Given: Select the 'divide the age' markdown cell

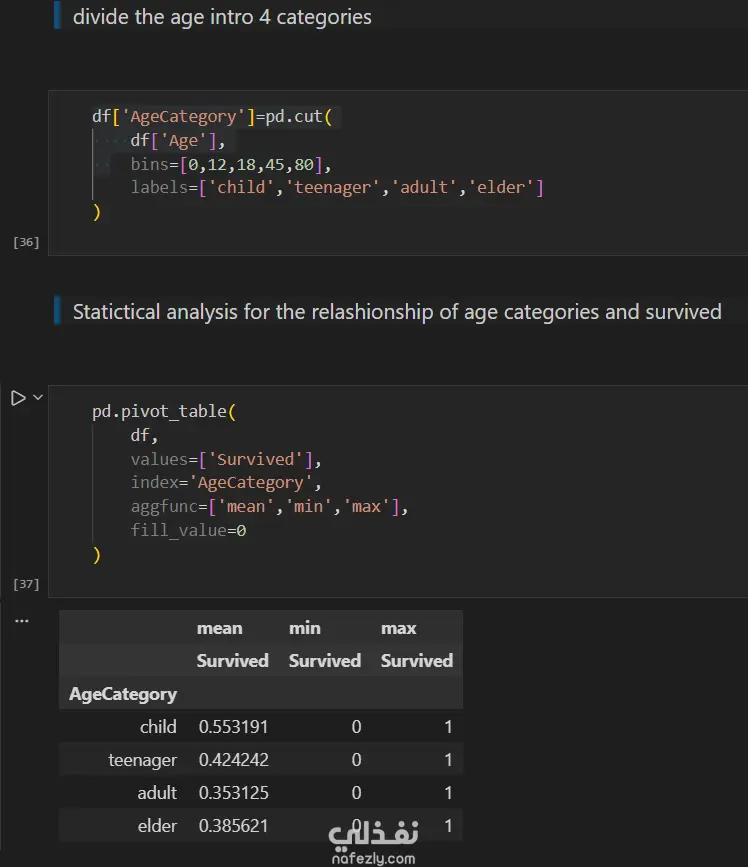Looking at the screenshot, I should tap(222, 17).
